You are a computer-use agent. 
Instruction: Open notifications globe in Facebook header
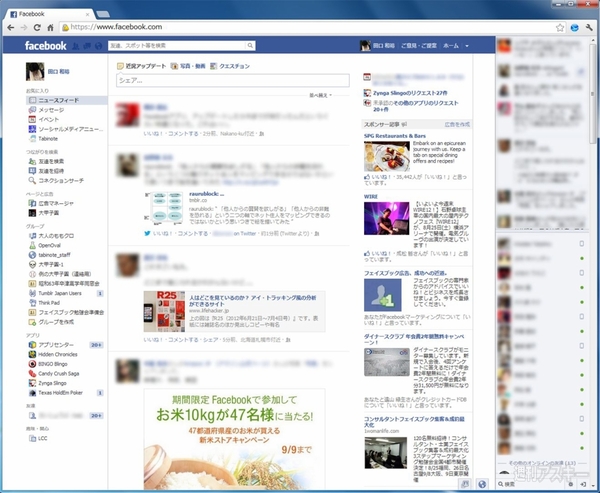[x=99, y=46]
